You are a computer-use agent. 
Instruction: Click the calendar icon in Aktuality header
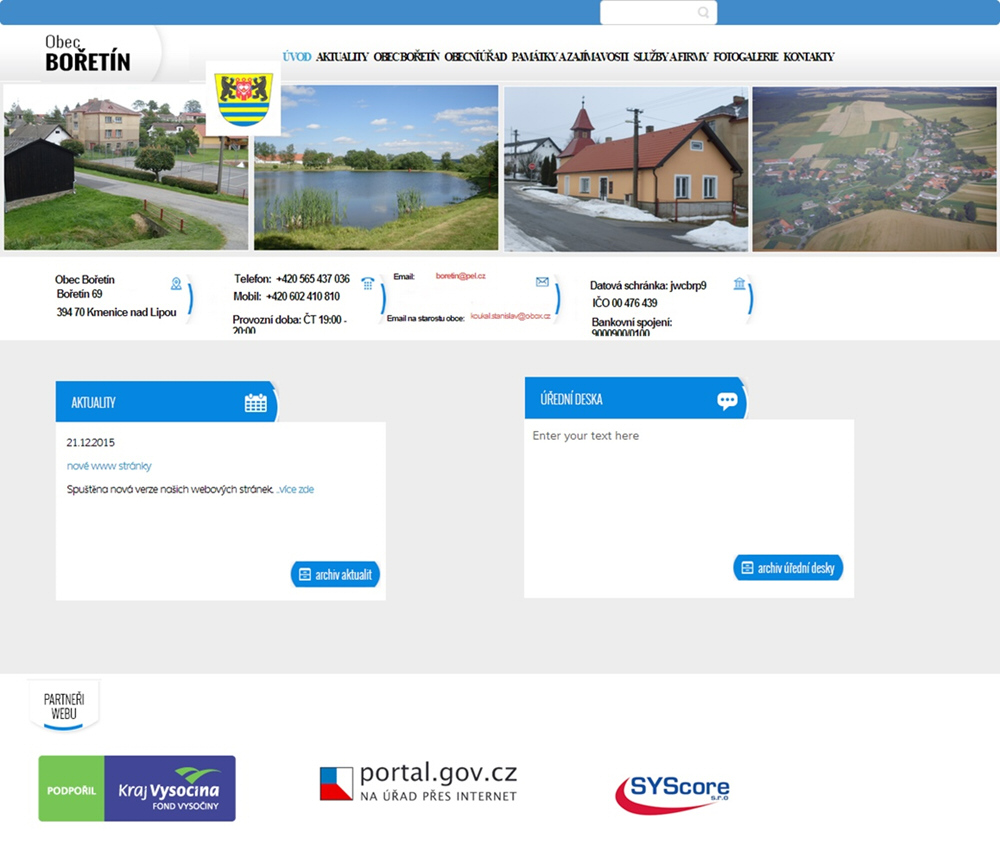[256, 403]
